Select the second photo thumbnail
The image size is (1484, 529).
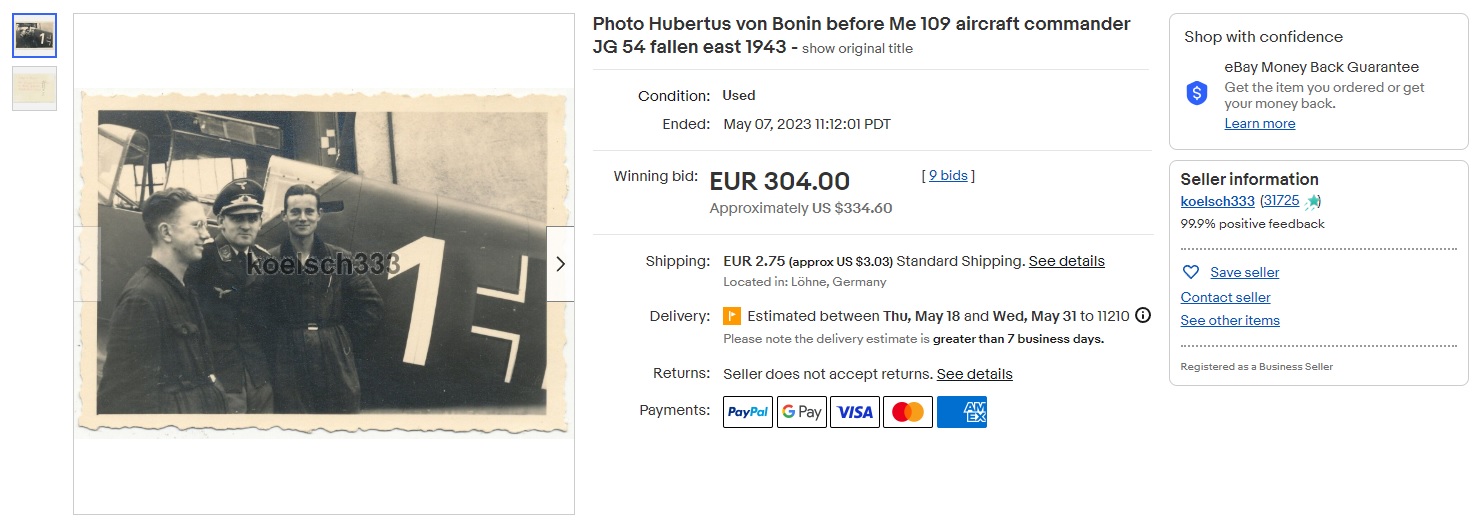(x=35, y=88)
